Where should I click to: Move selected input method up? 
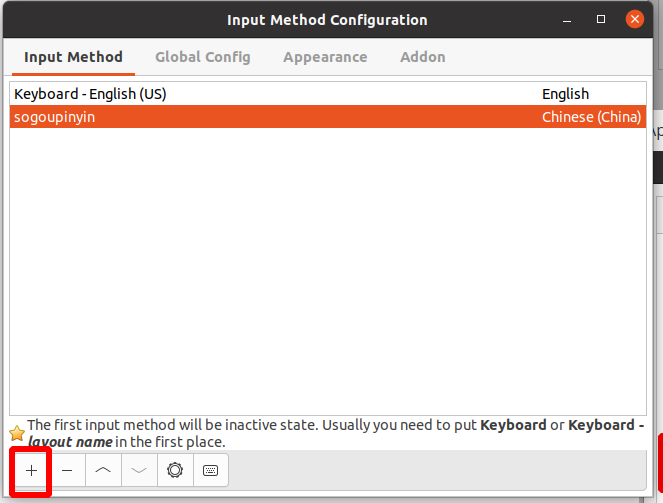(103, 470)
